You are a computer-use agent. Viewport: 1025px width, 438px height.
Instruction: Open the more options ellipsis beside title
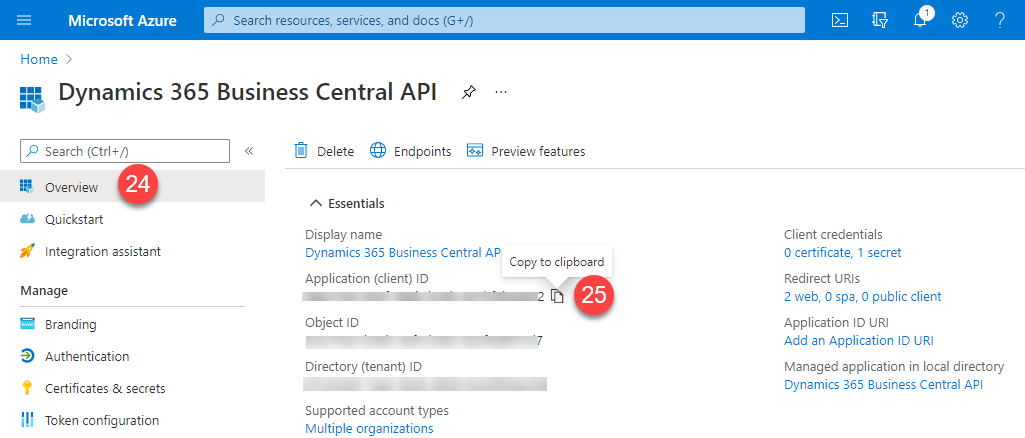(x=501, y=92)
